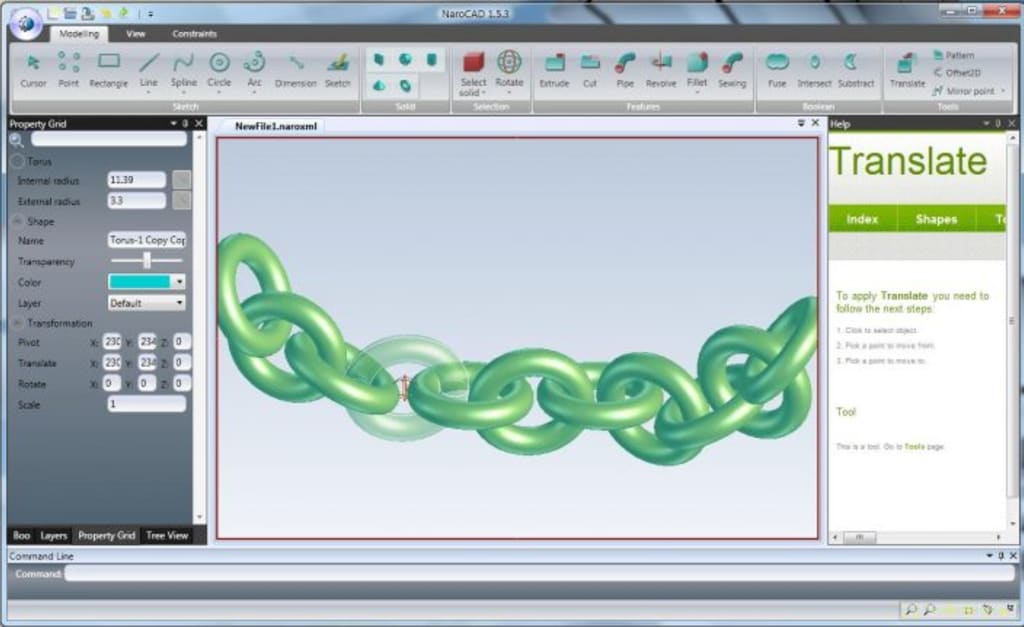Close the Property Grid panel
The image size is (1024, 627).
tap(199, 123)
